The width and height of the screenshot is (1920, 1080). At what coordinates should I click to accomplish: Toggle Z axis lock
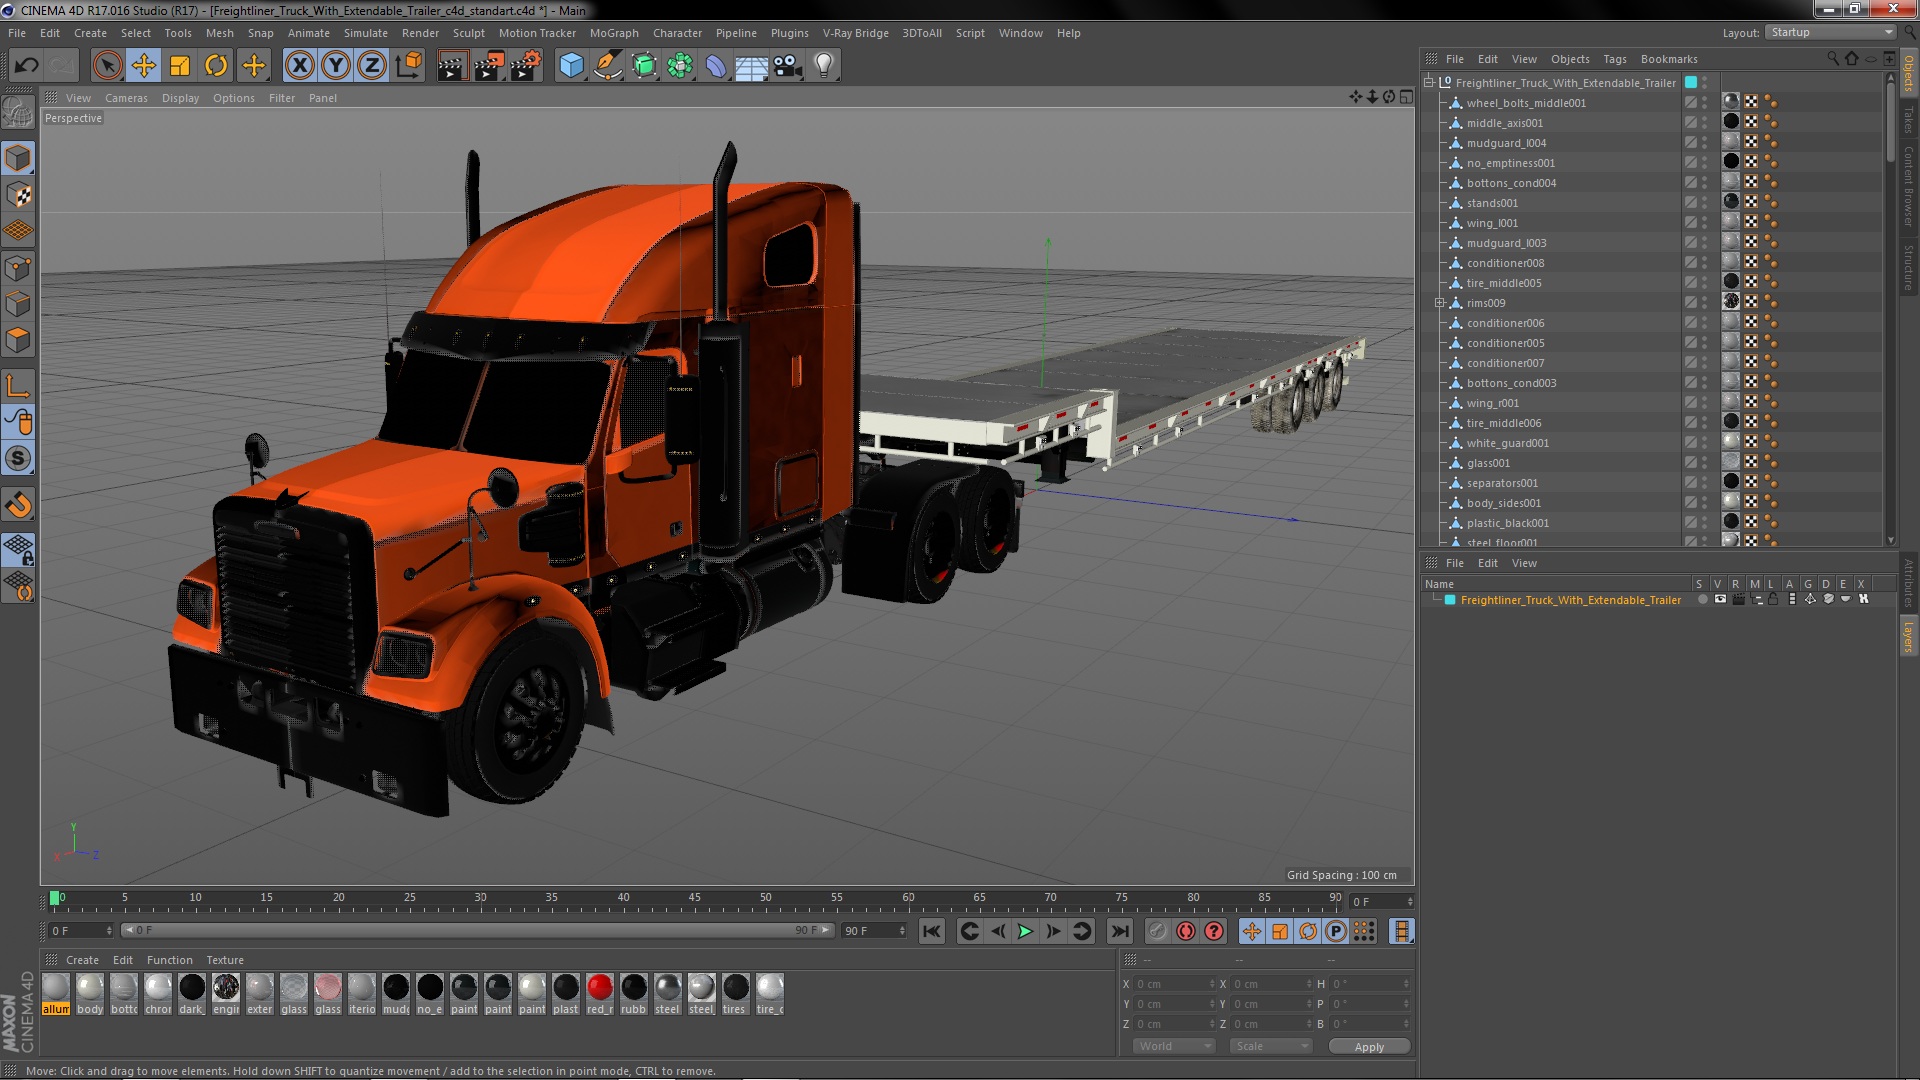tap(372, 66)
